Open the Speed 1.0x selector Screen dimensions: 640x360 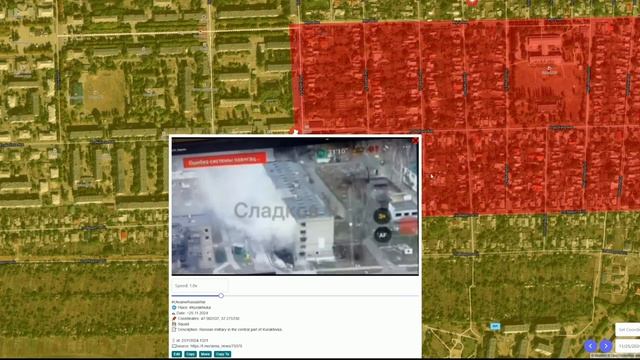pos(199,286)
